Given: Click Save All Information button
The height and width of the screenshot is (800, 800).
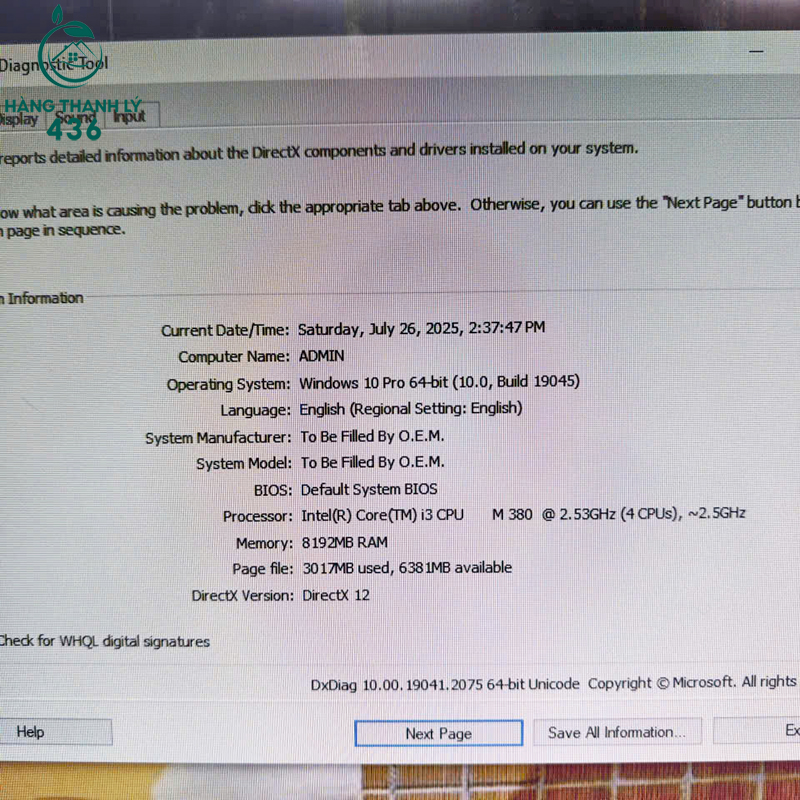Looking at the screenshot, I should [616, 732].
